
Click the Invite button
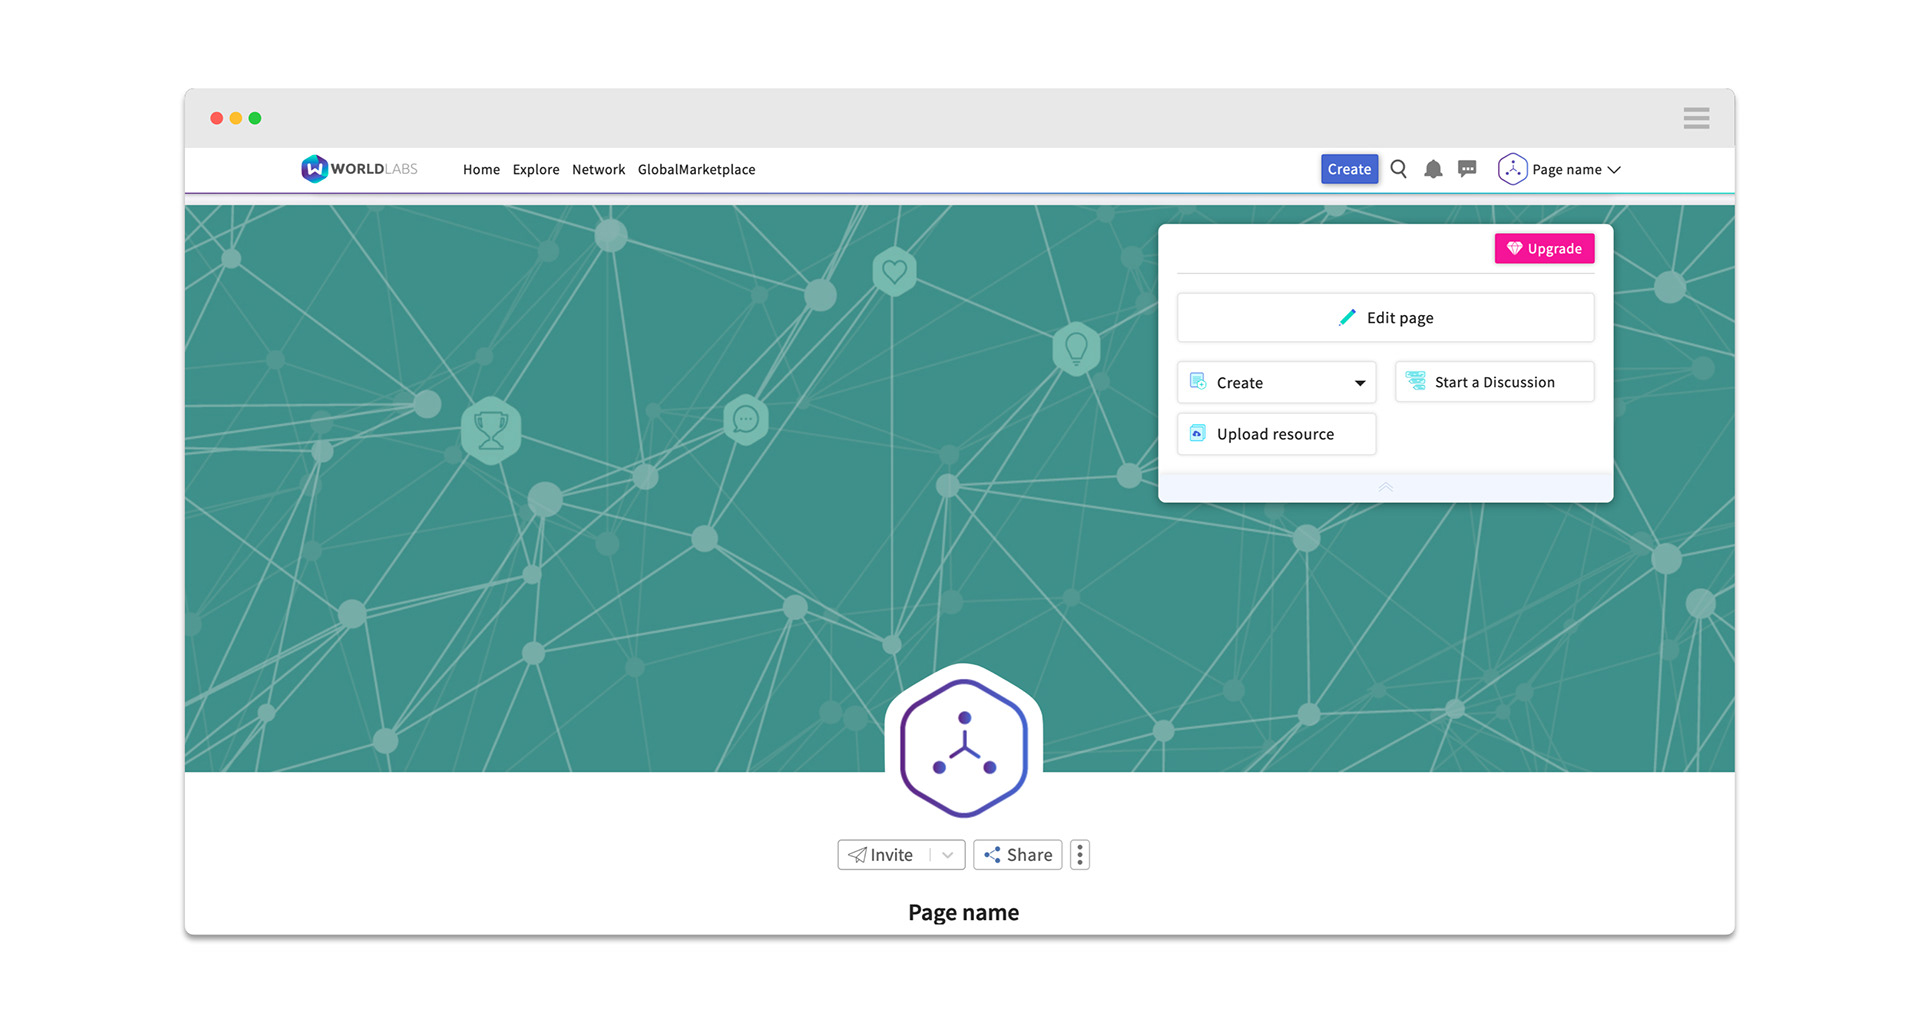pyautogui.click(x=882, y=855)
